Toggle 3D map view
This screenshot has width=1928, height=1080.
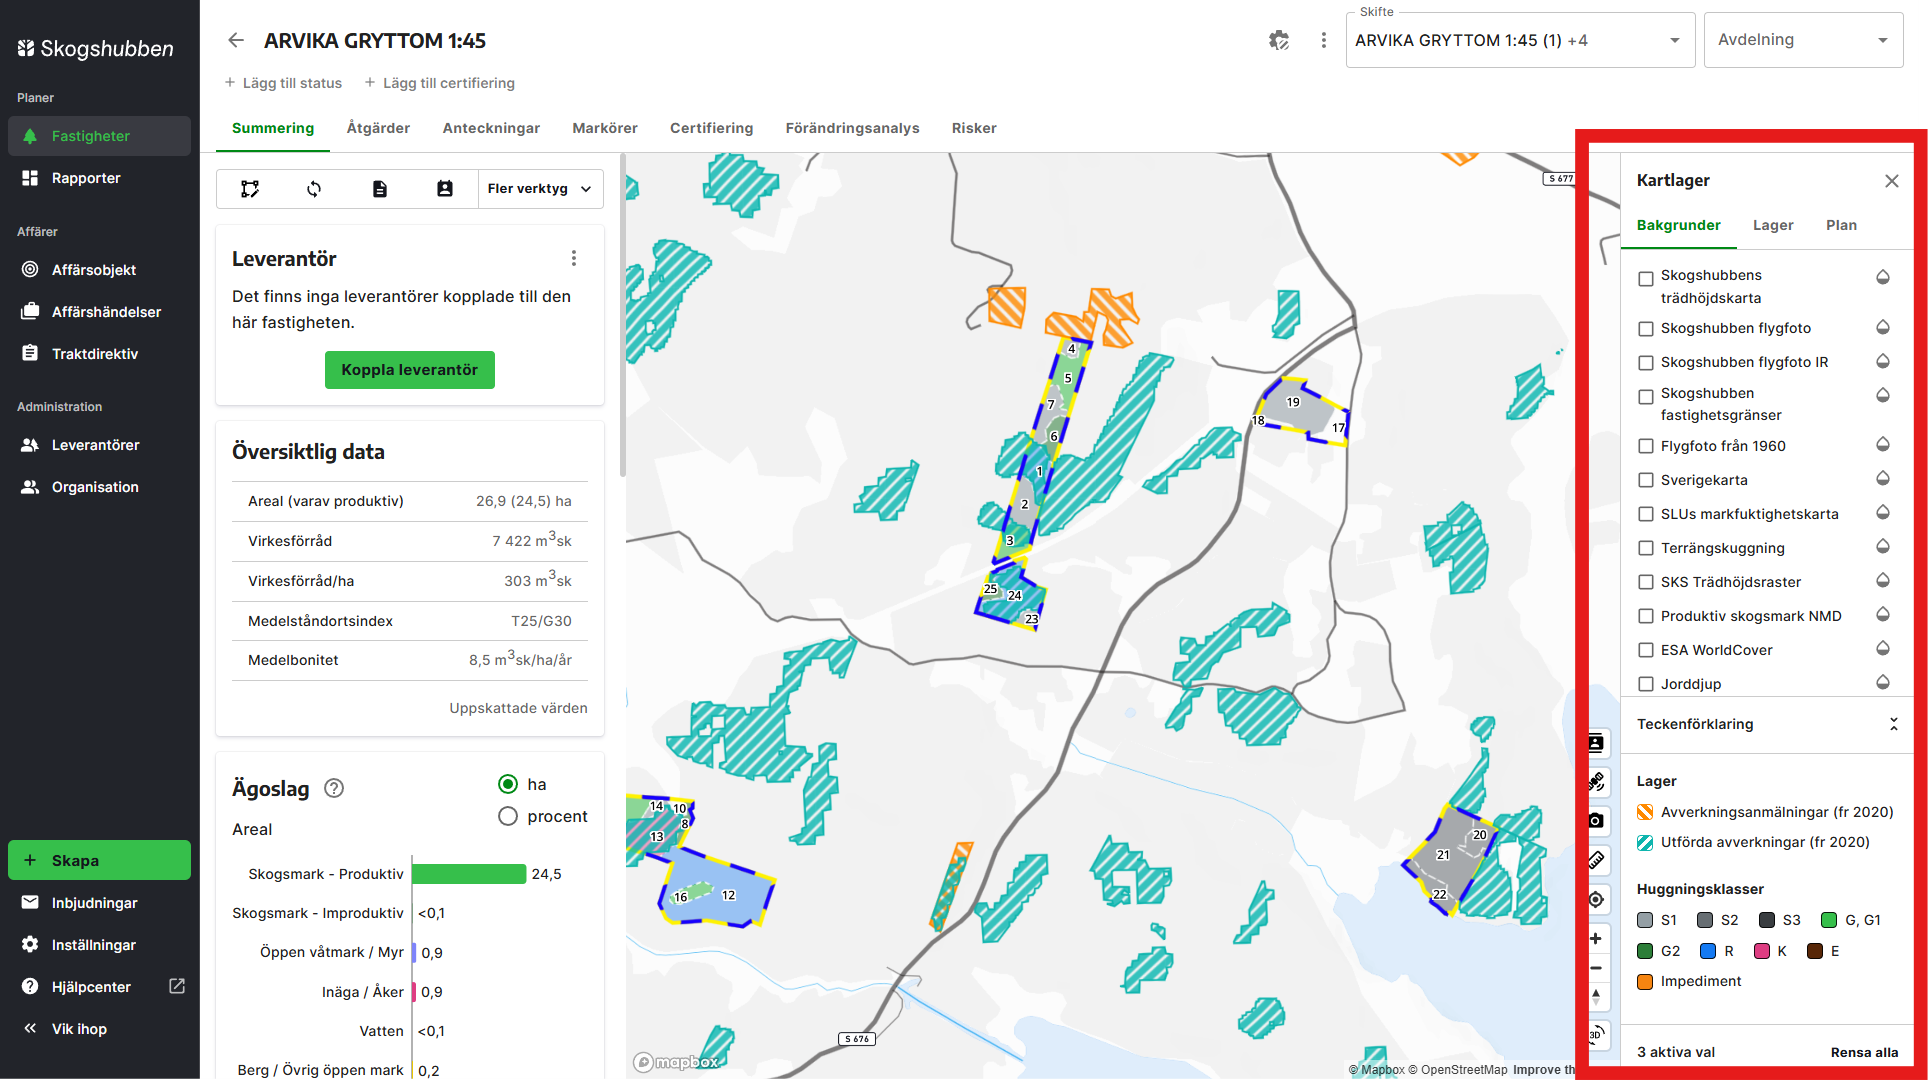point(1596,1034)
